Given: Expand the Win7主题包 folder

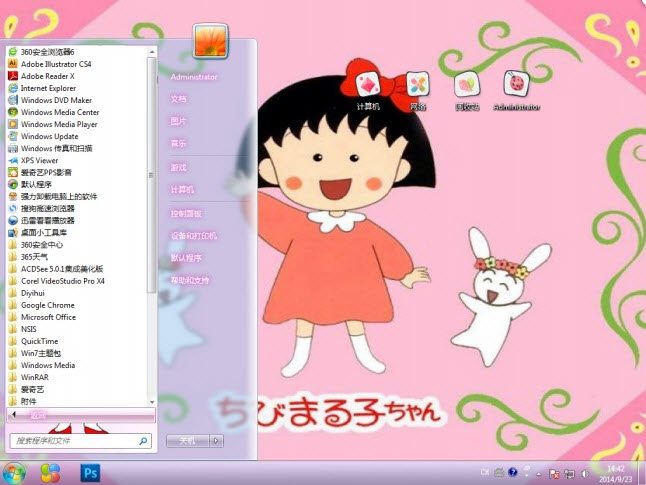Looking at the screenshot, I should click(x=35, y=353).
